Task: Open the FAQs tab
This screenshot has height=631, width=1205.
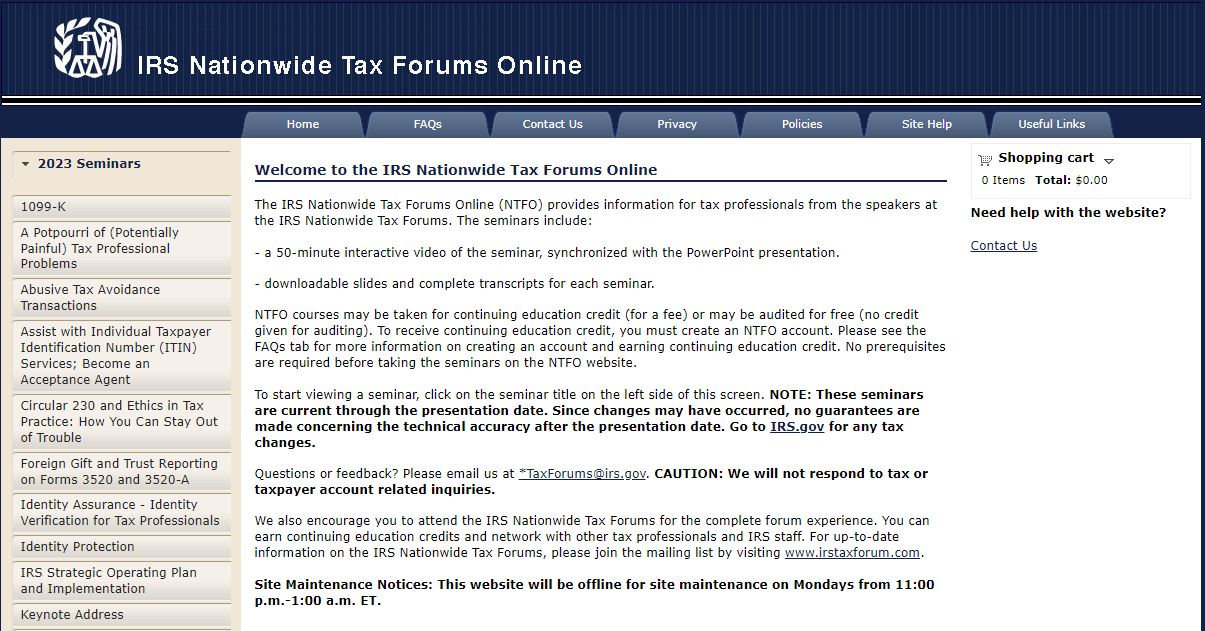Action: pos(427,124)
